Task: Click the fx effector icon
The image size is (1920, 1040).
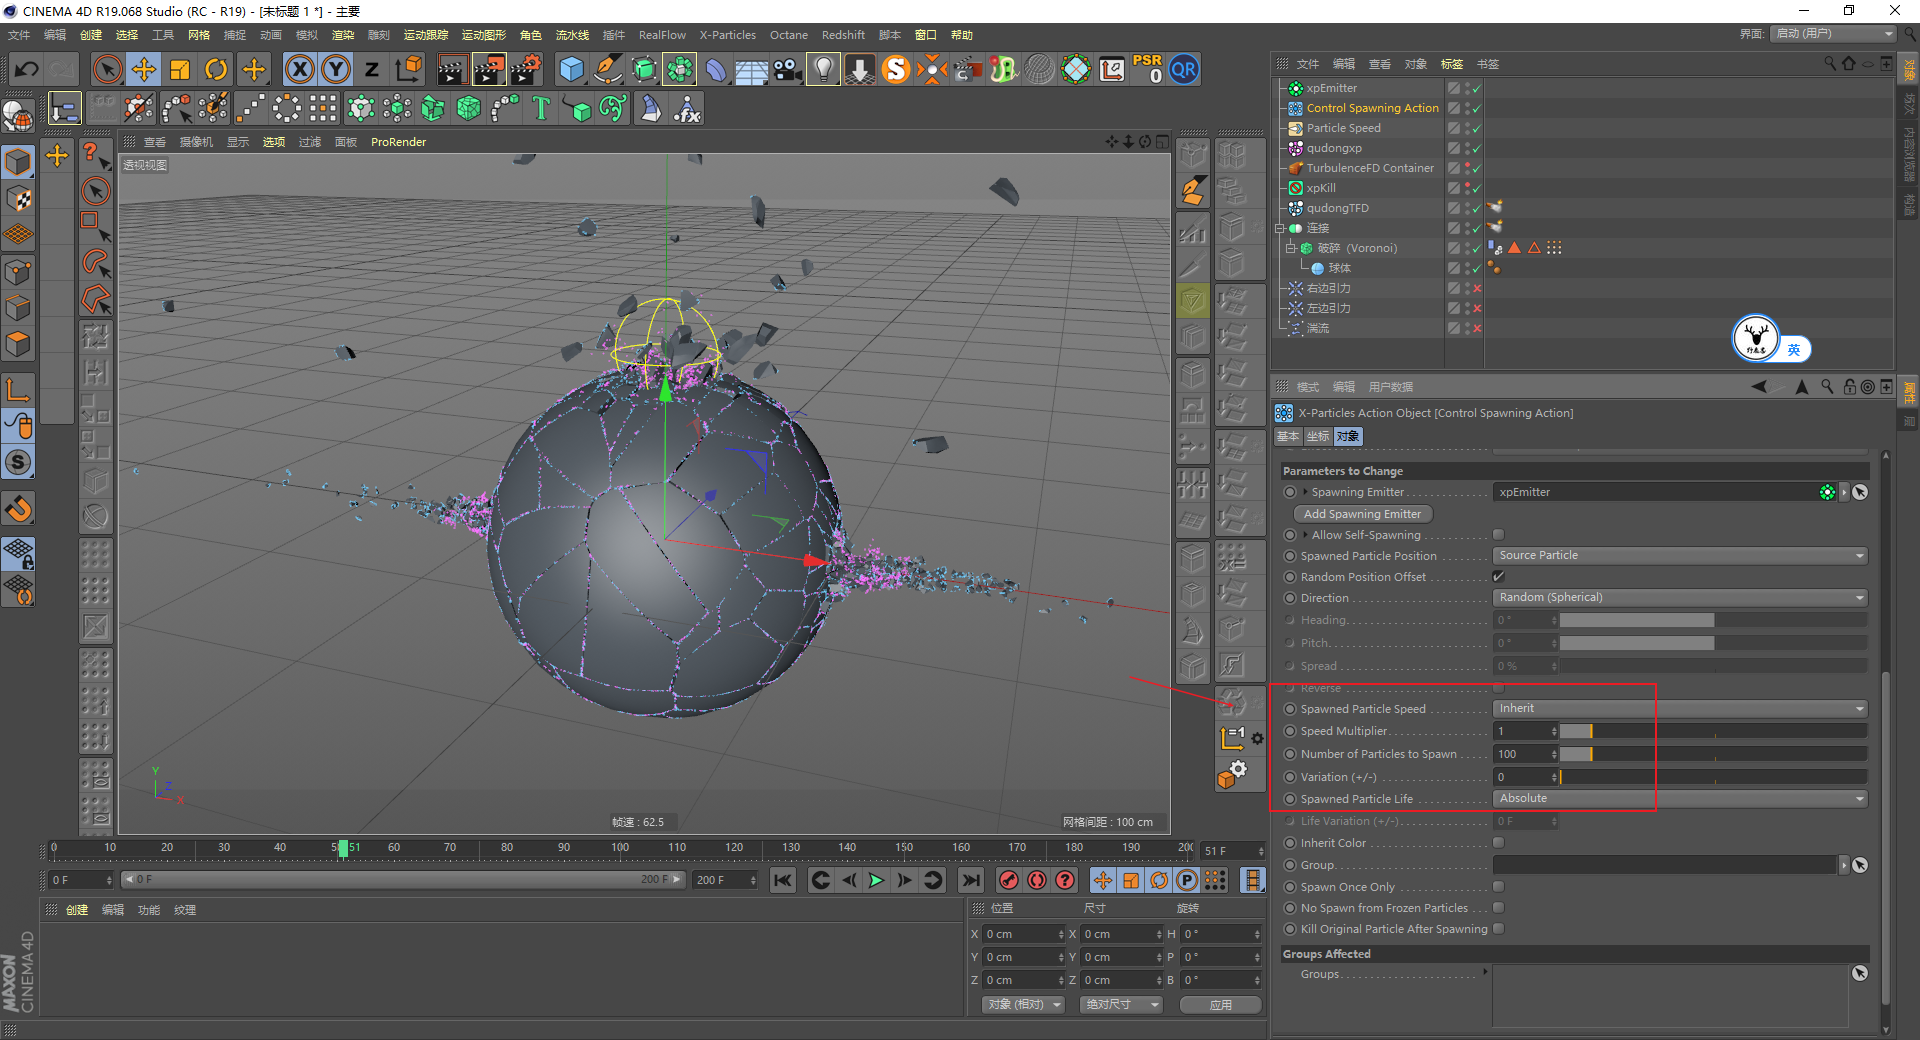Action: pyautogui.click(x=687, y=108)
